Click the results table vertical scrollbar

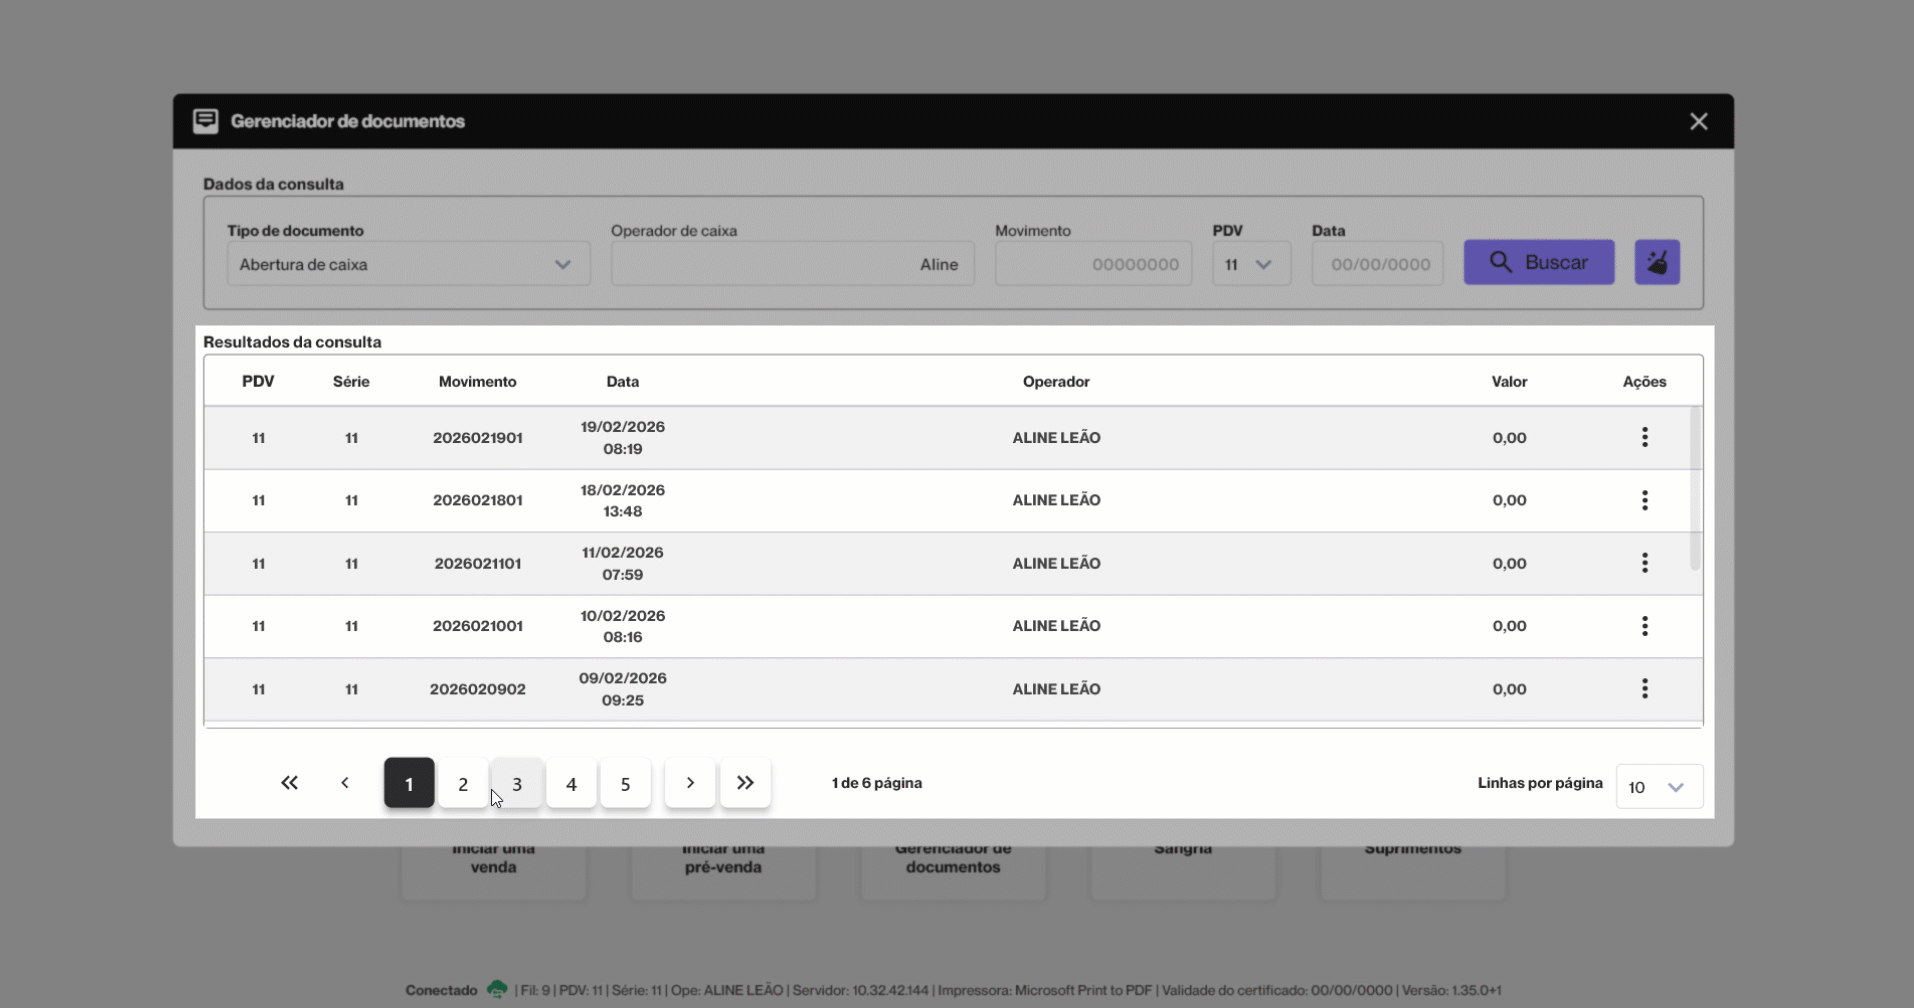click(1694, 490)
